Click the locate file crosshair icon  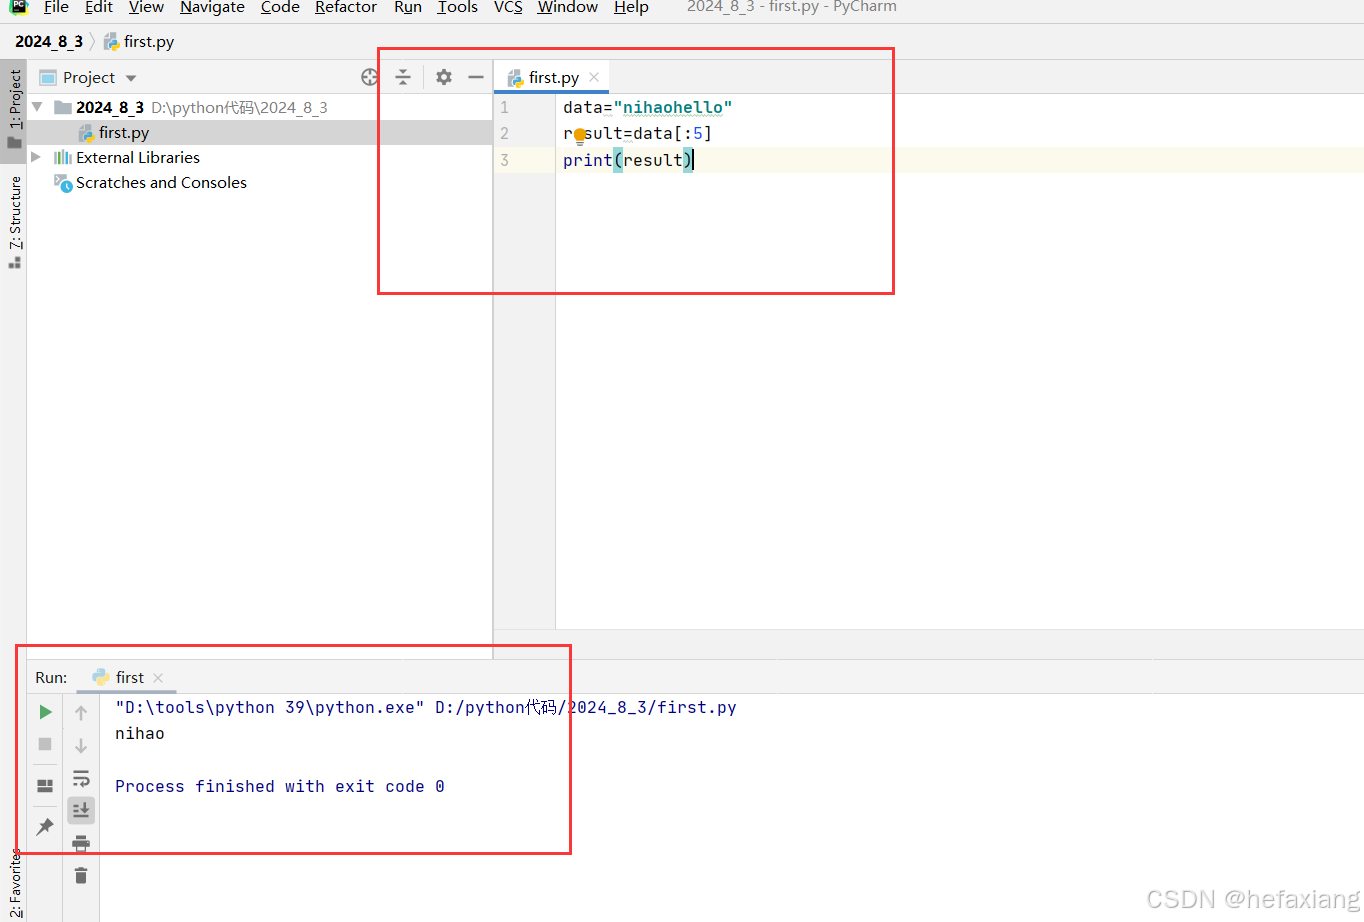(369, 77)
